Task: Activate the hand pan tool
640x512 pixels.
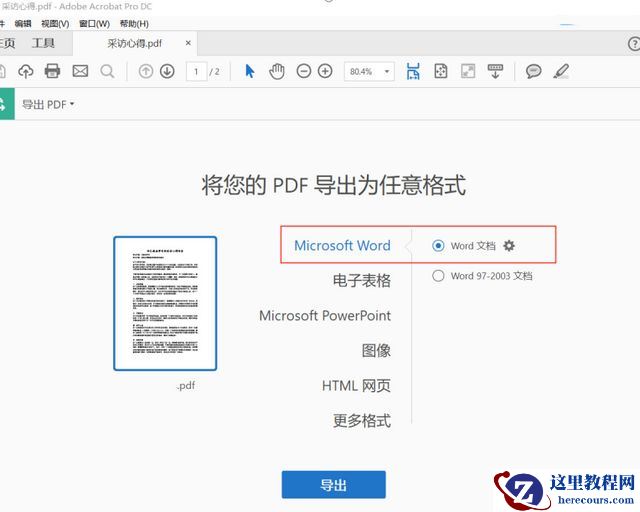Action: tap(277, 71)
